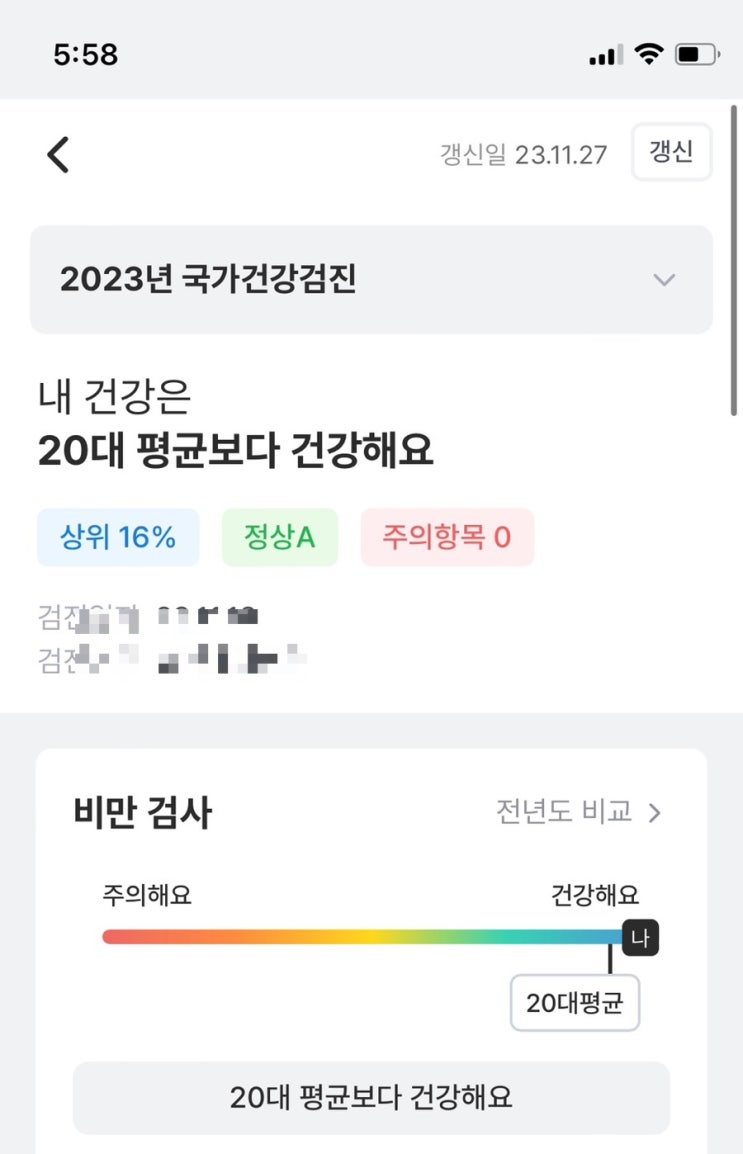
Task: Tap the battery status icon
Action: tap(697, 55)
